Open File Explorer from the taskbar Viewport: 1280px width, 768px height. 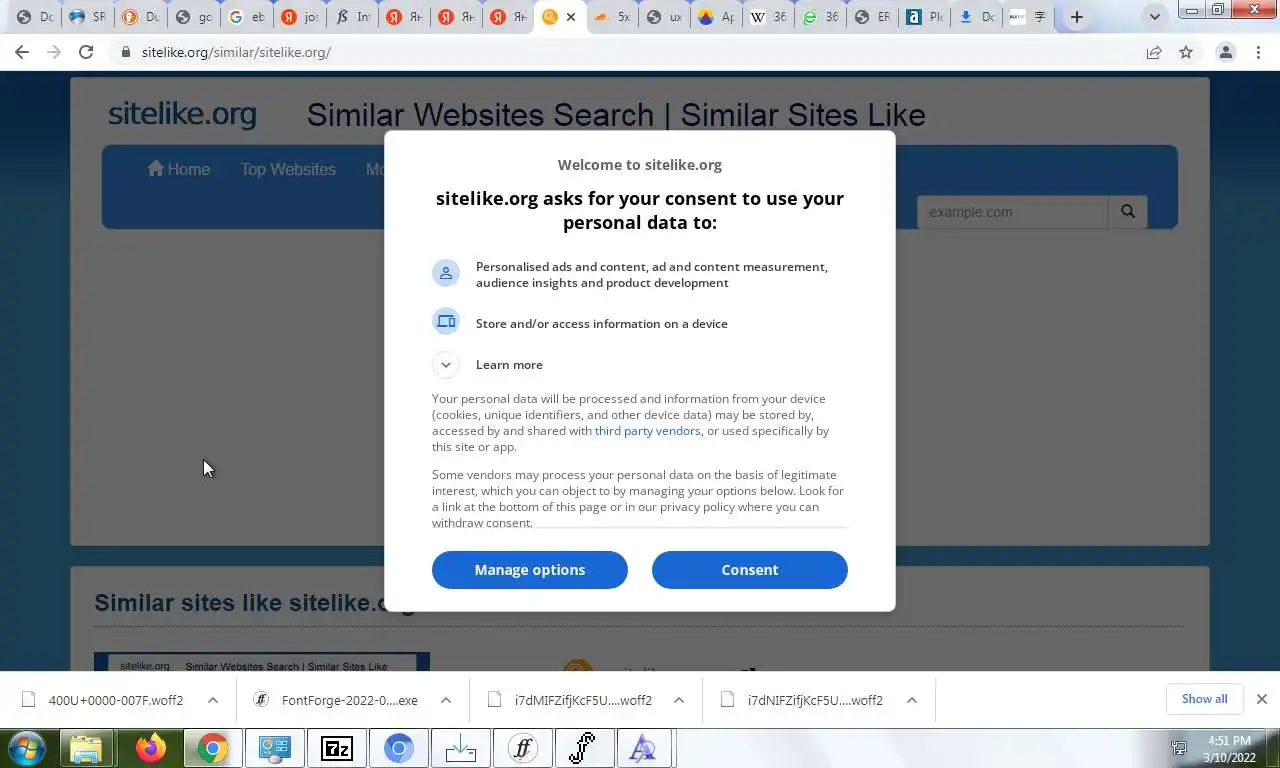[x=87, y=748]
